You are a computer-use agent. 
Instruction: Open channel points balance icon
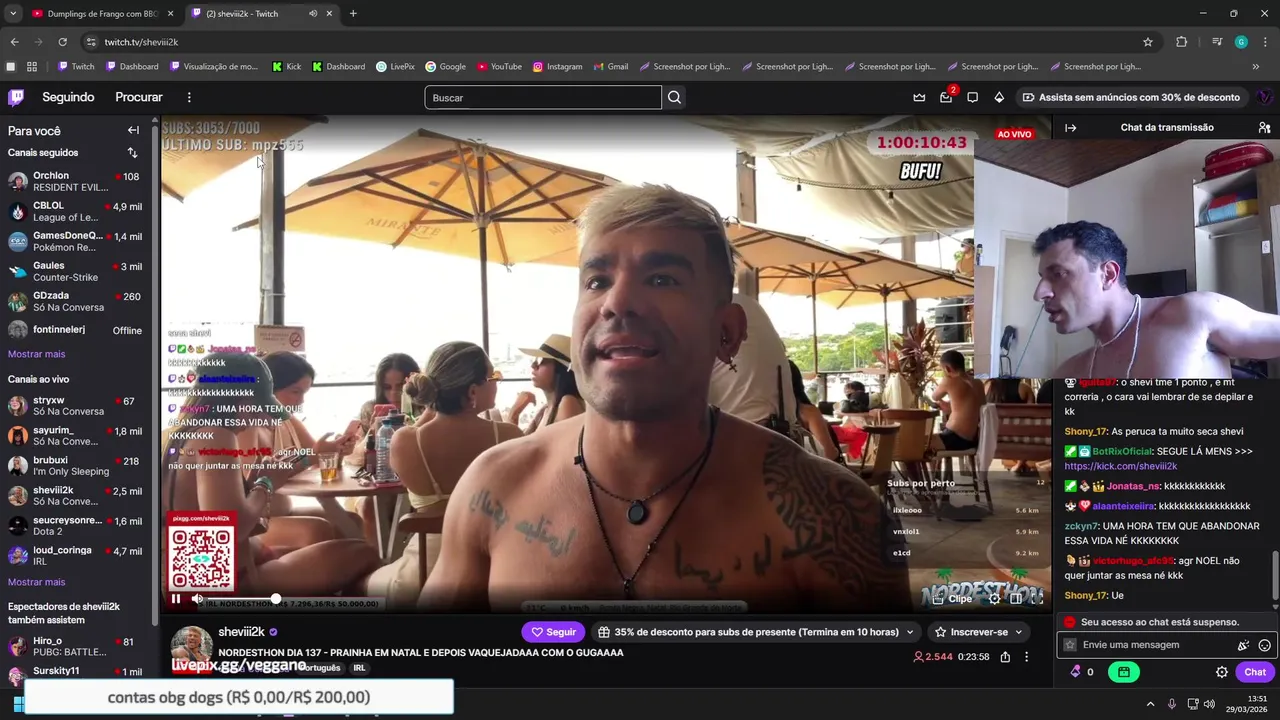(1082, 672)
